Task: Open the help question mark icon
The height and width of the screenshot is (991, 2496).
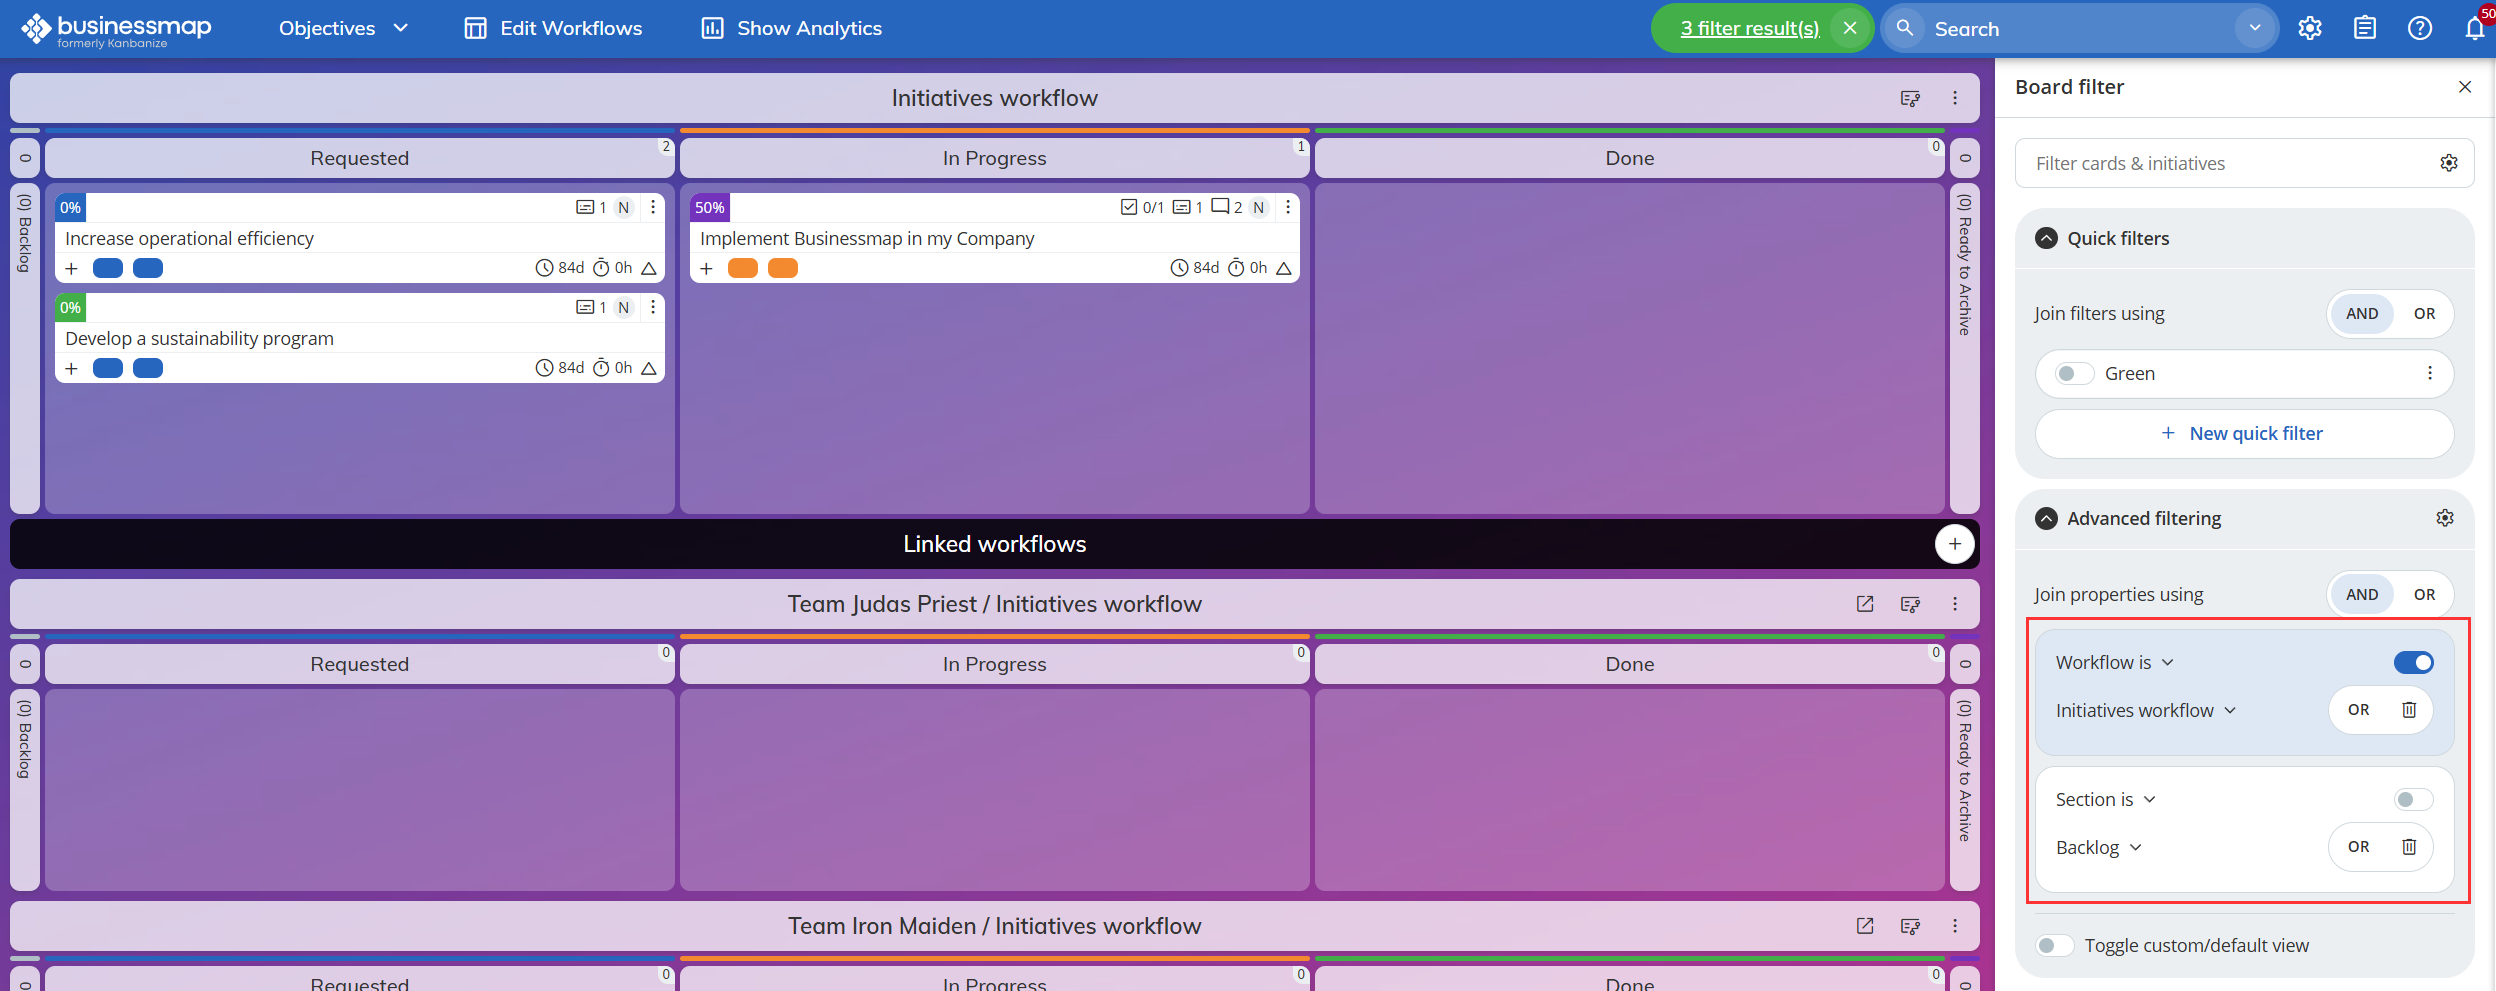Action: click(2419, 28)
